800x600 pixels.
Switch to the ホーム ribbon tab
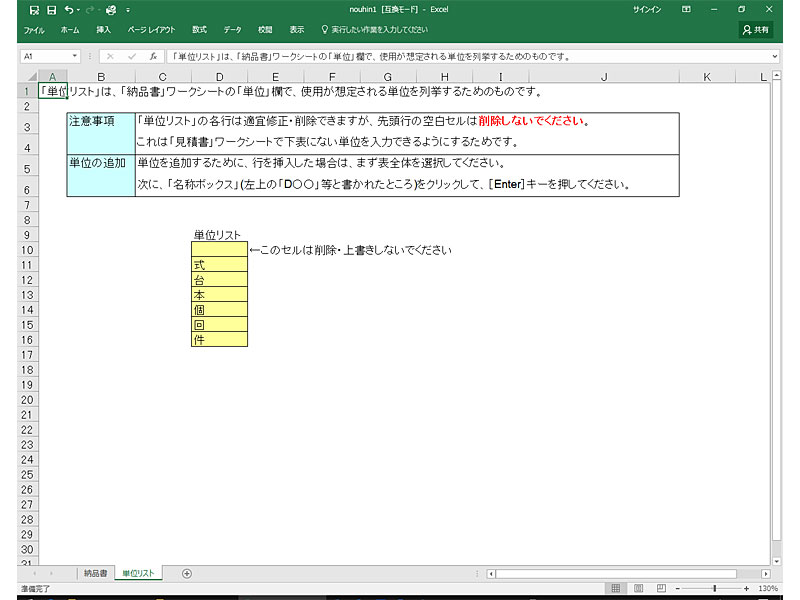[70, 30]
